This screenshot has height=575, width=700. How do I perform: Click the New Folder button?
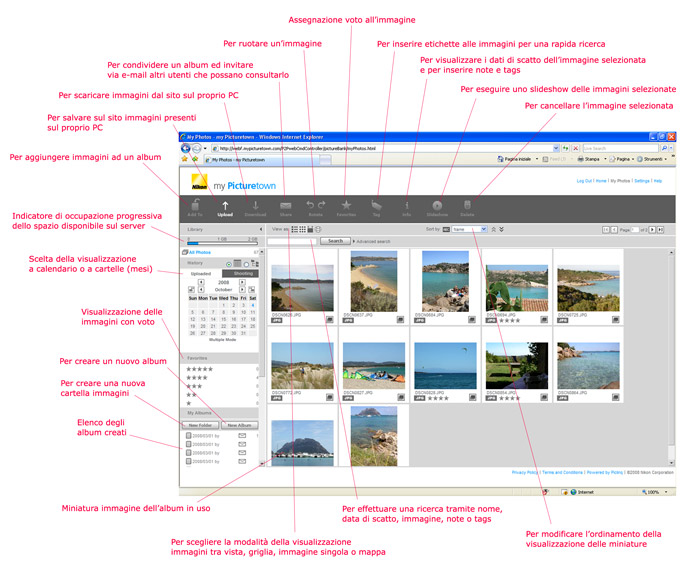click(x=200, y=425)
